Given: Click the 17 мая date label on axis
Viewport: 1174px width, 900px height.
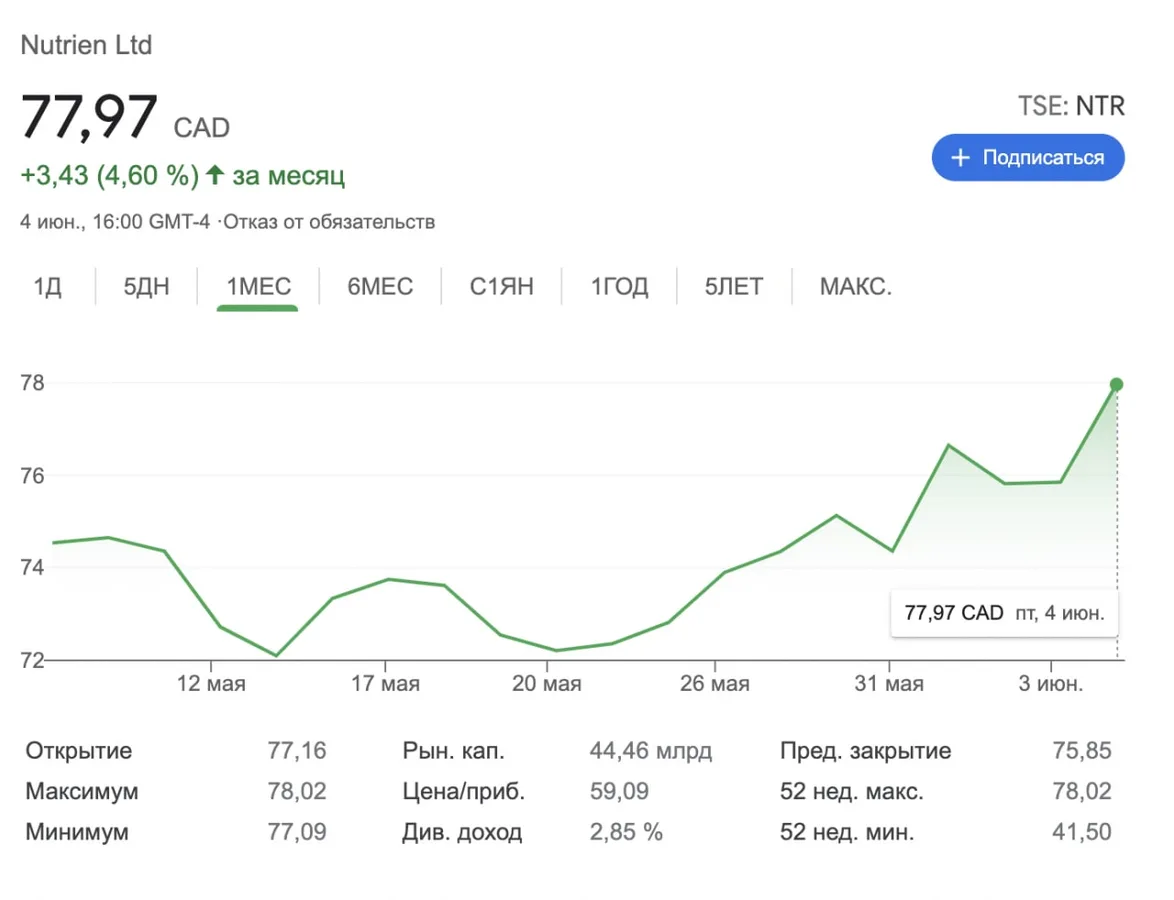Looking at the screenshot, I should [386, 684].
